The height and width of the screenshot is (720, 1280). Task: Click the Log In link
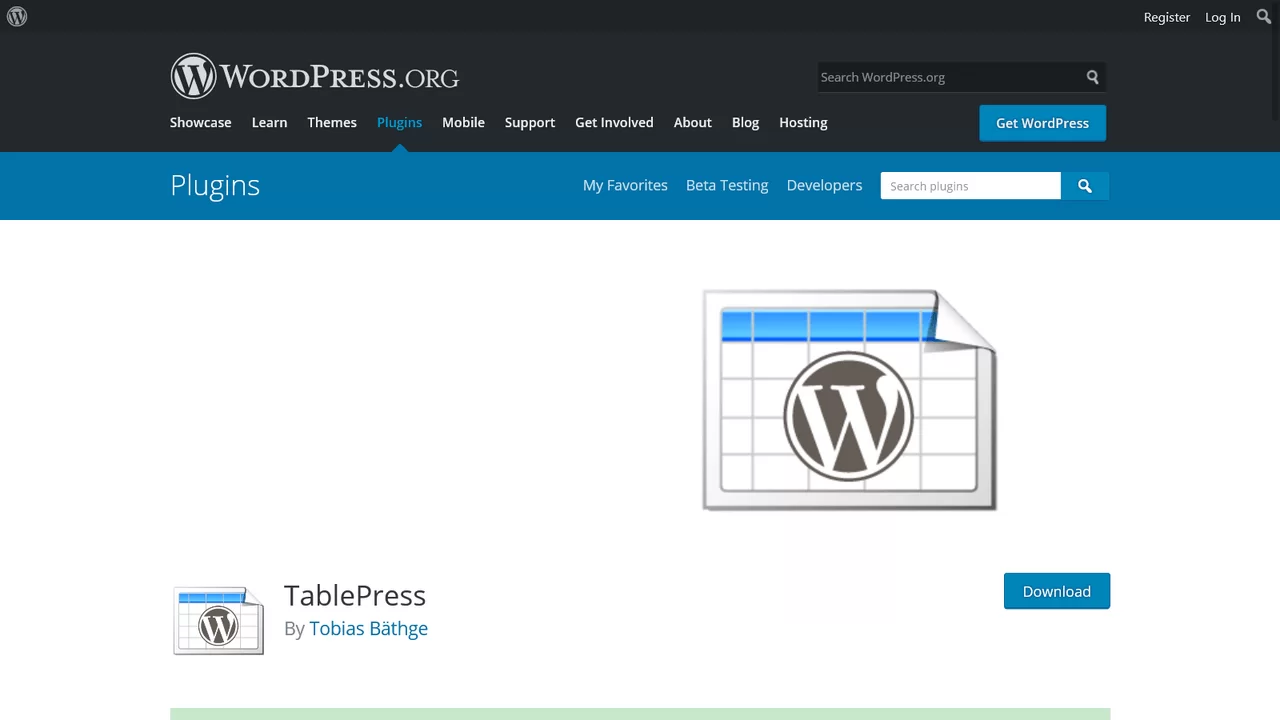tap(1222, 17)
